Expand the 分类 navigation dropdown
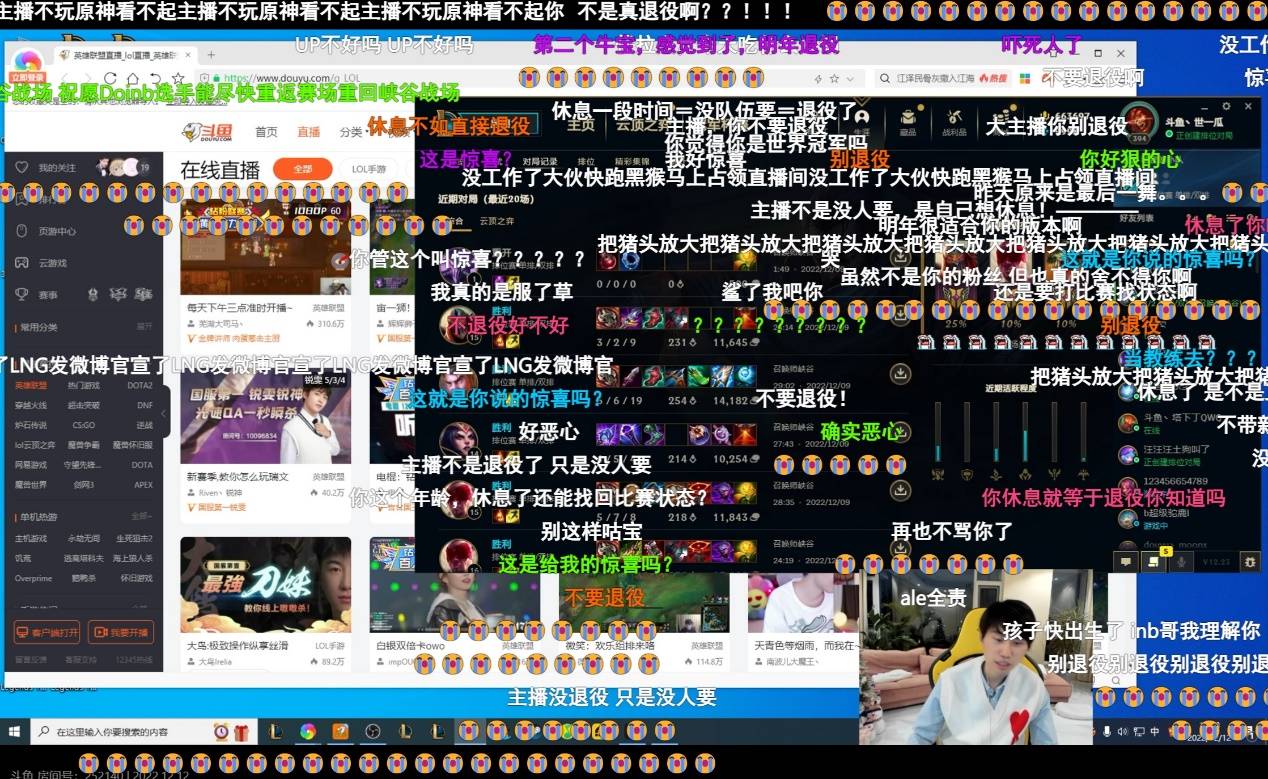1268x779 pixels. [352, 132]
